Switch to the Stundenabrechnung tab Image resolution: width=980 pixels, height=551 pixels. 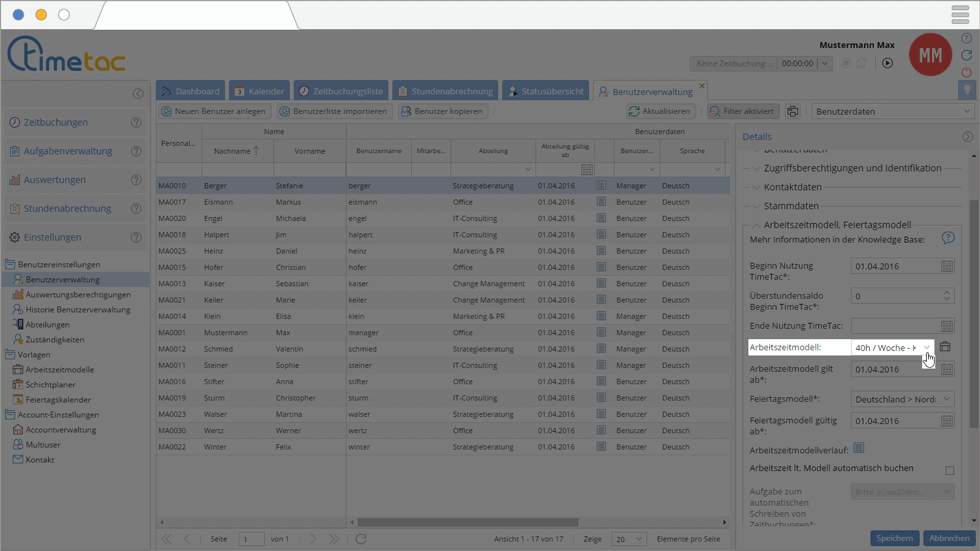coord(445,91)
